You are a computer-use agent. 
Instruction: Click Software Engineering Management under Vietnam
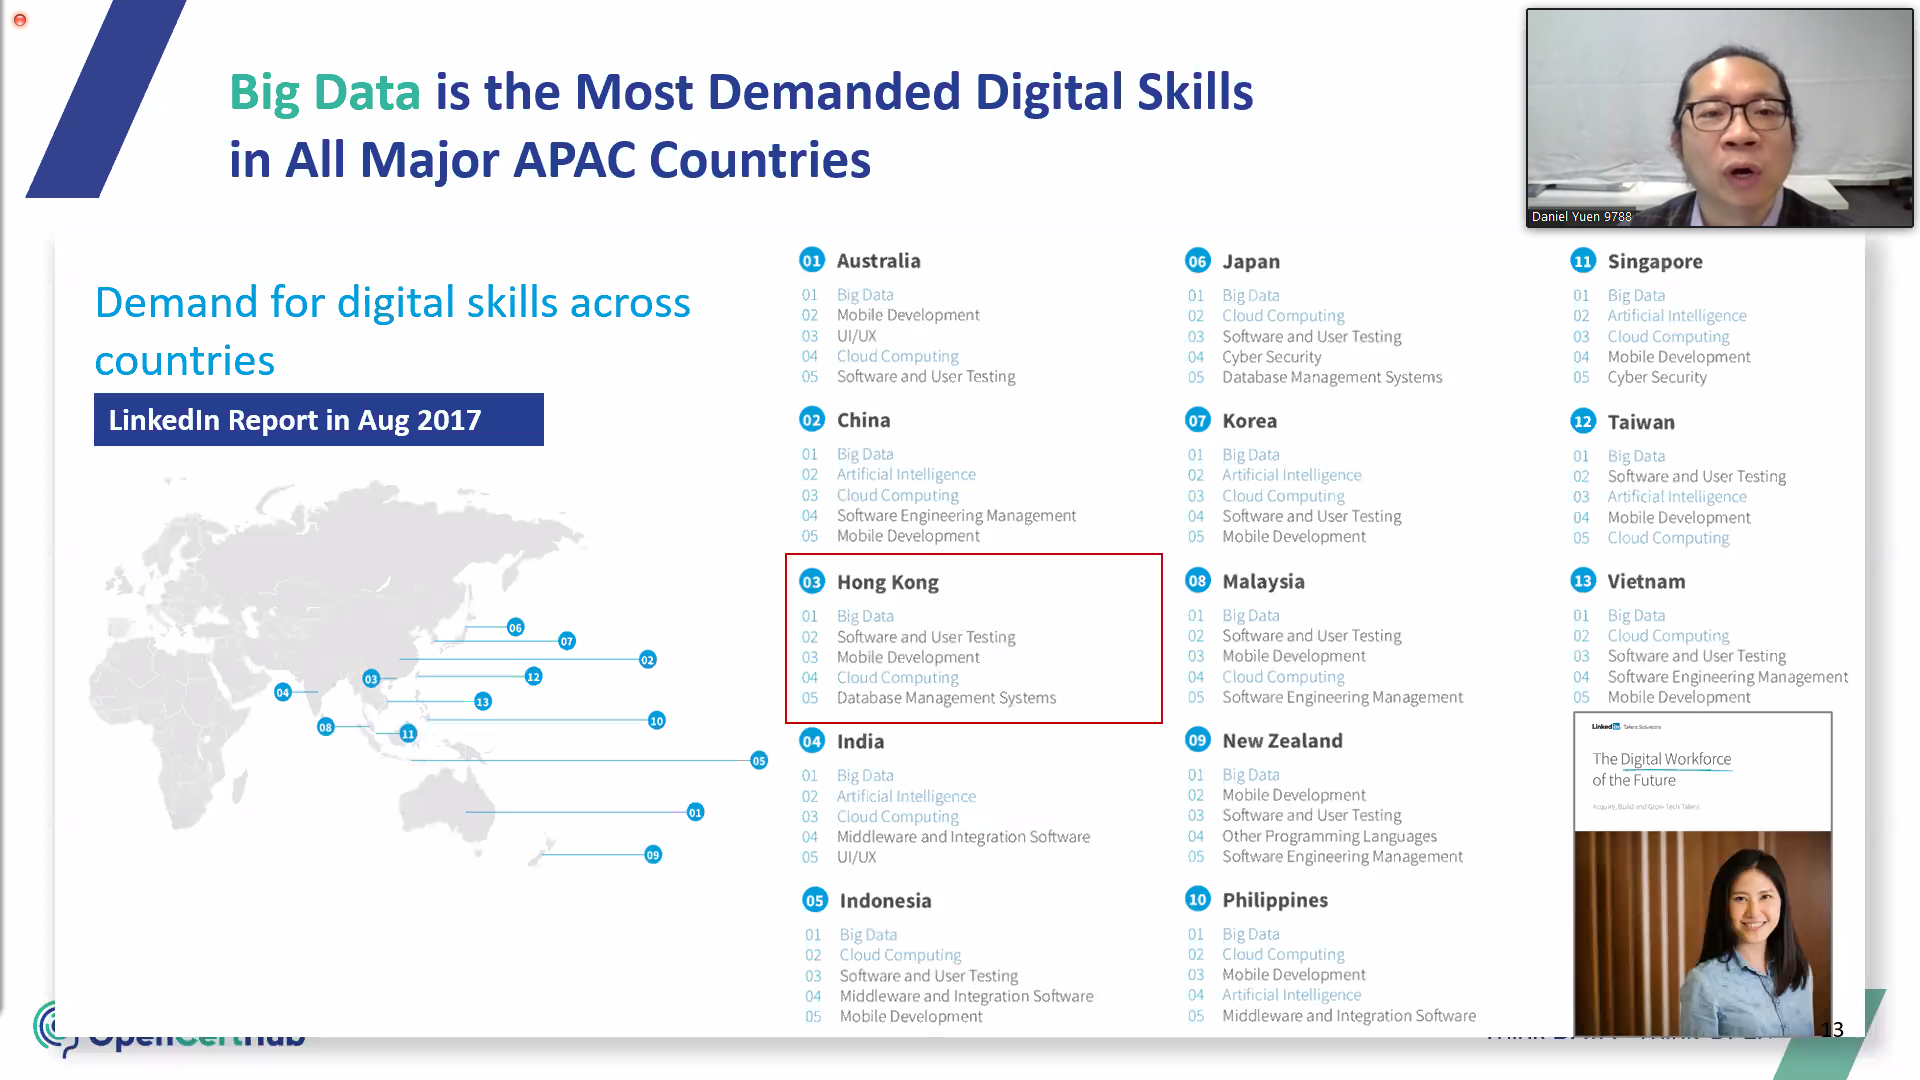tap(1727, 677)
